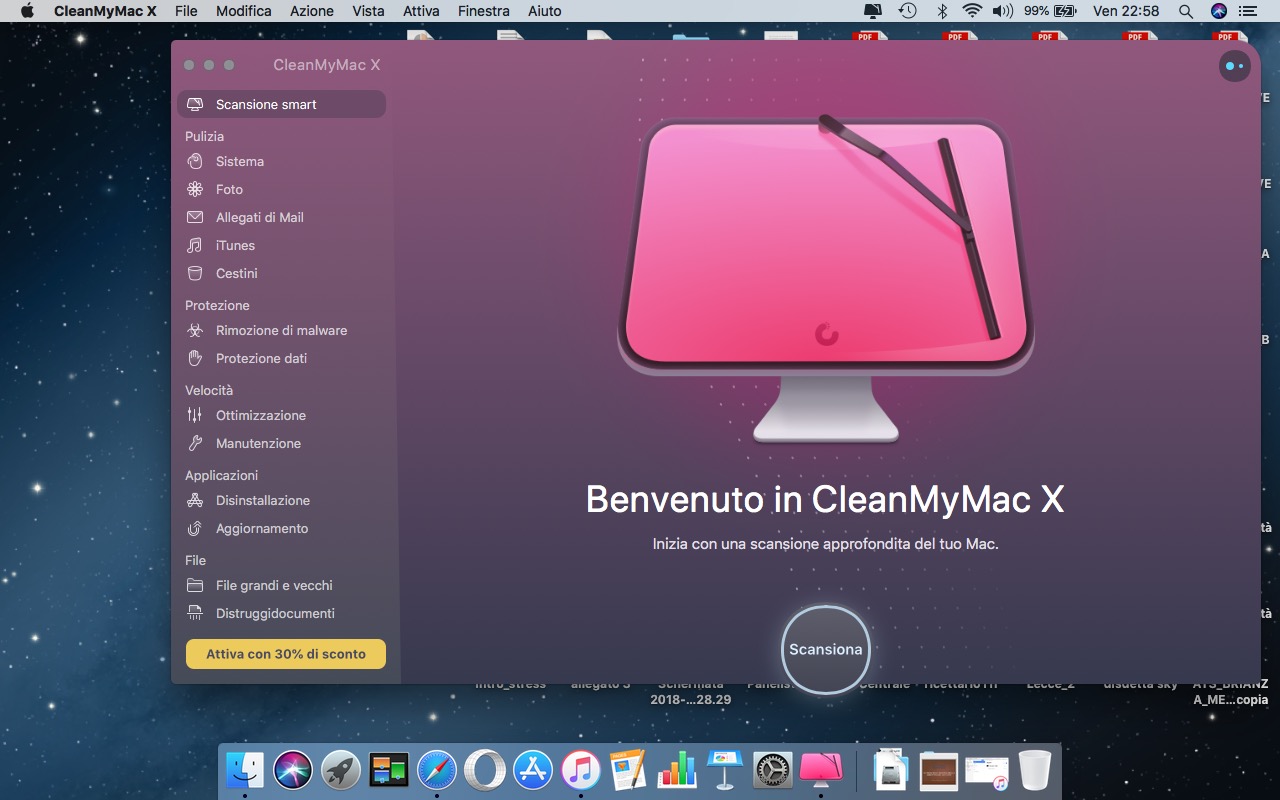Screen dimensions: 1280x800
Task: Open the Wi-Fi status menu
Action: tap(972, 11)
